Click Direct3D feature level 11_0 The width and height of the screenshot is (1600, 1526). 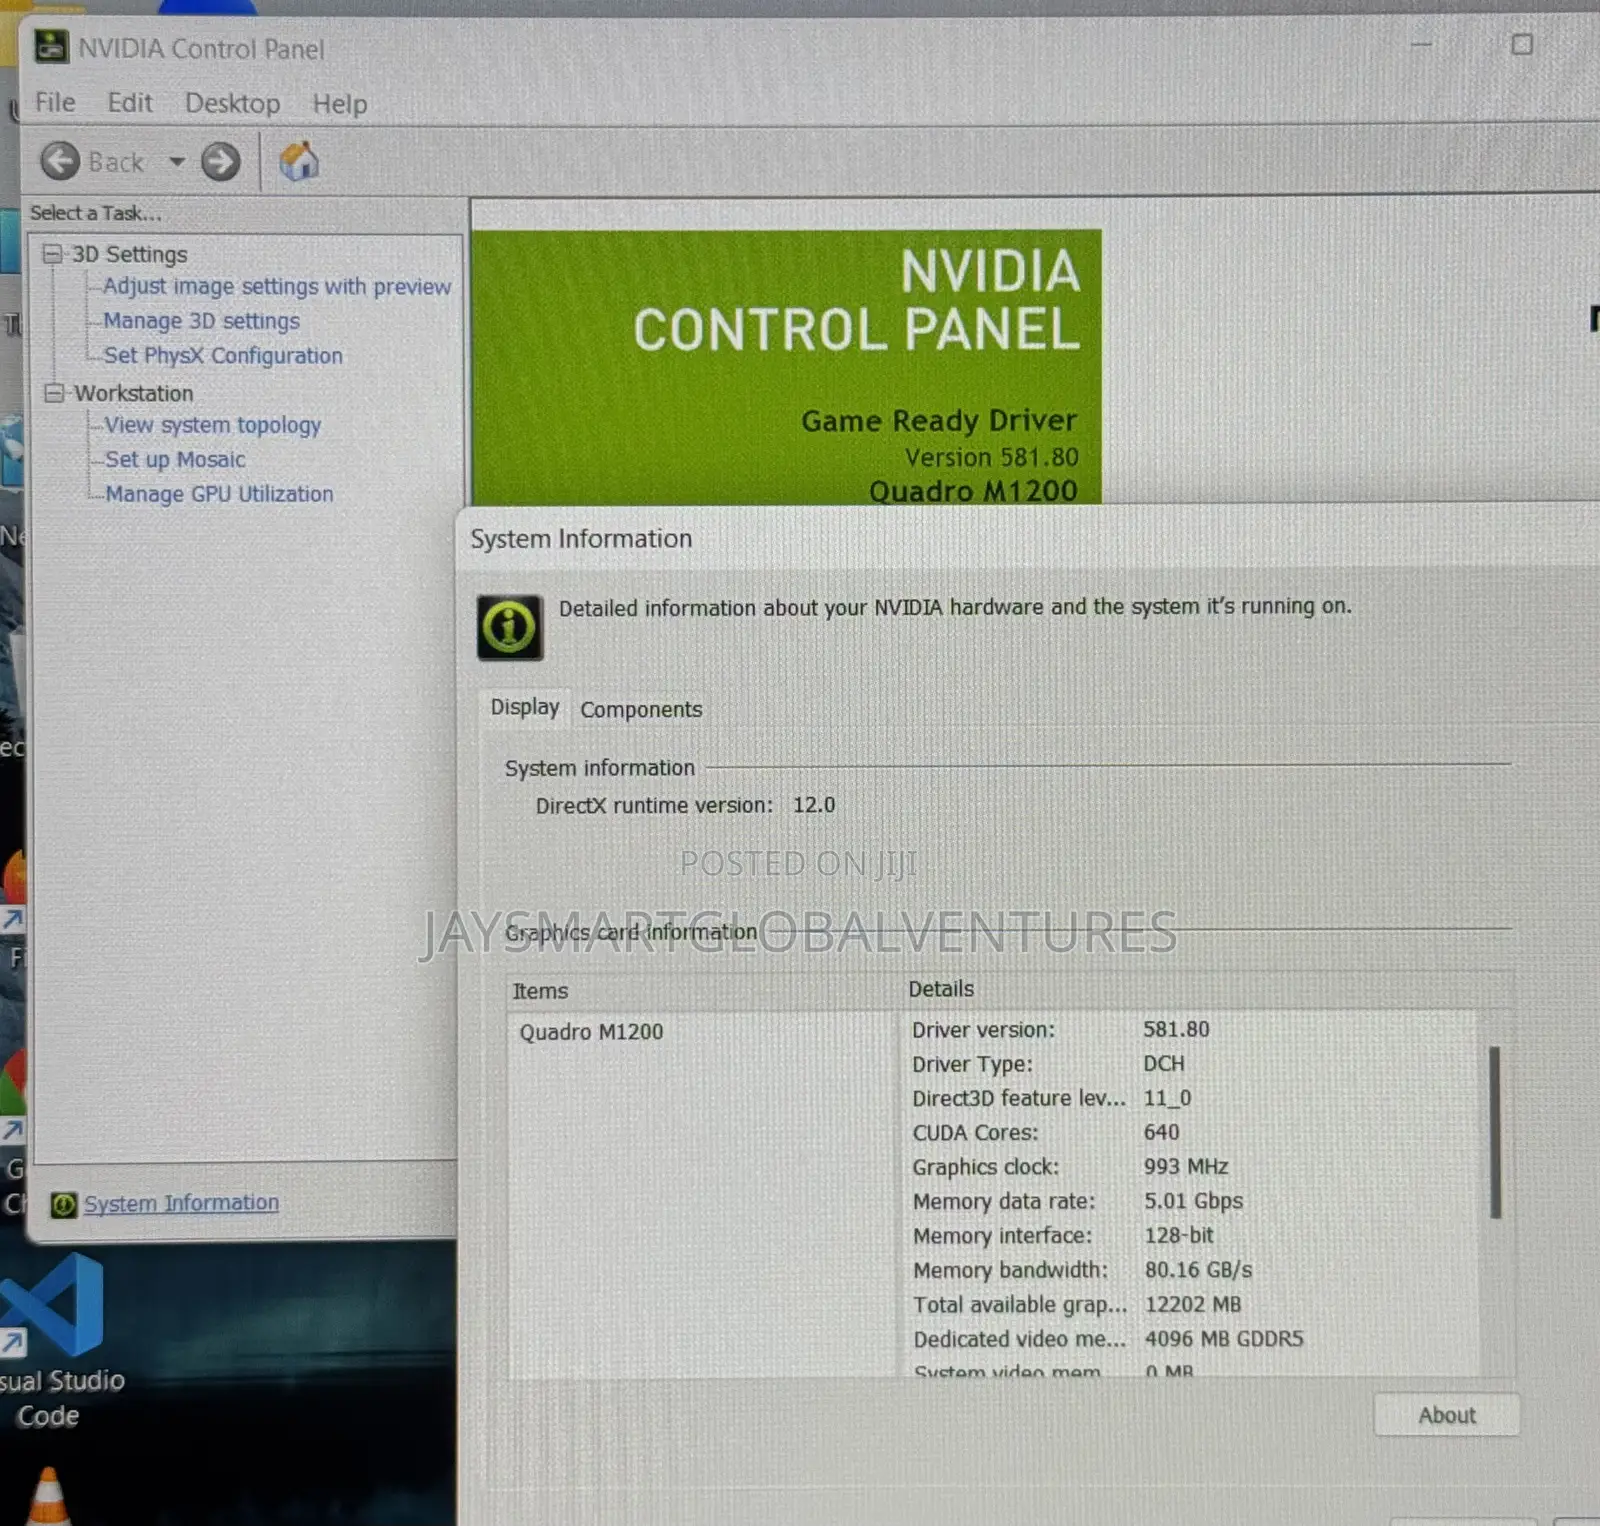pos(1168,1098)
